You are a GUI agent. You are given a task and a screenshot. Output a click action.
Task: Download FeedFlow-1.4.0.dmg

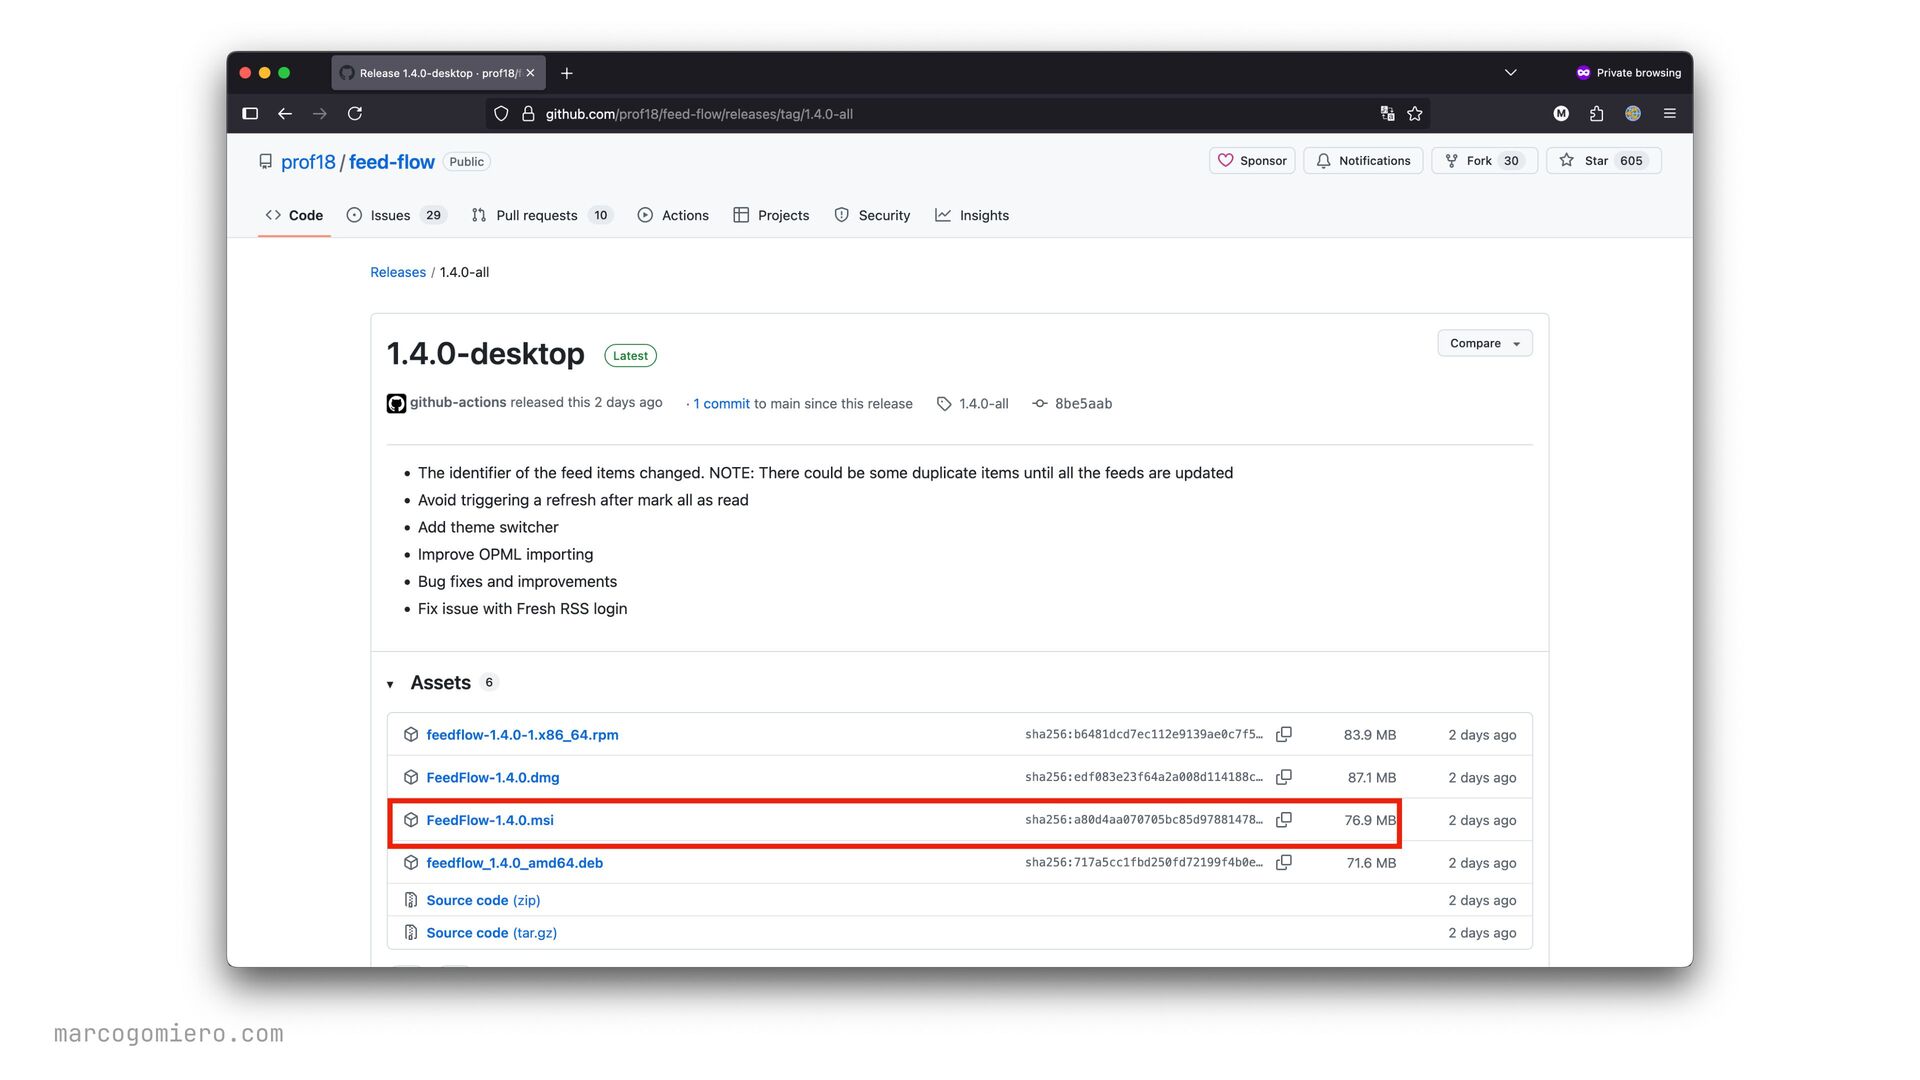tap(493, 777)
